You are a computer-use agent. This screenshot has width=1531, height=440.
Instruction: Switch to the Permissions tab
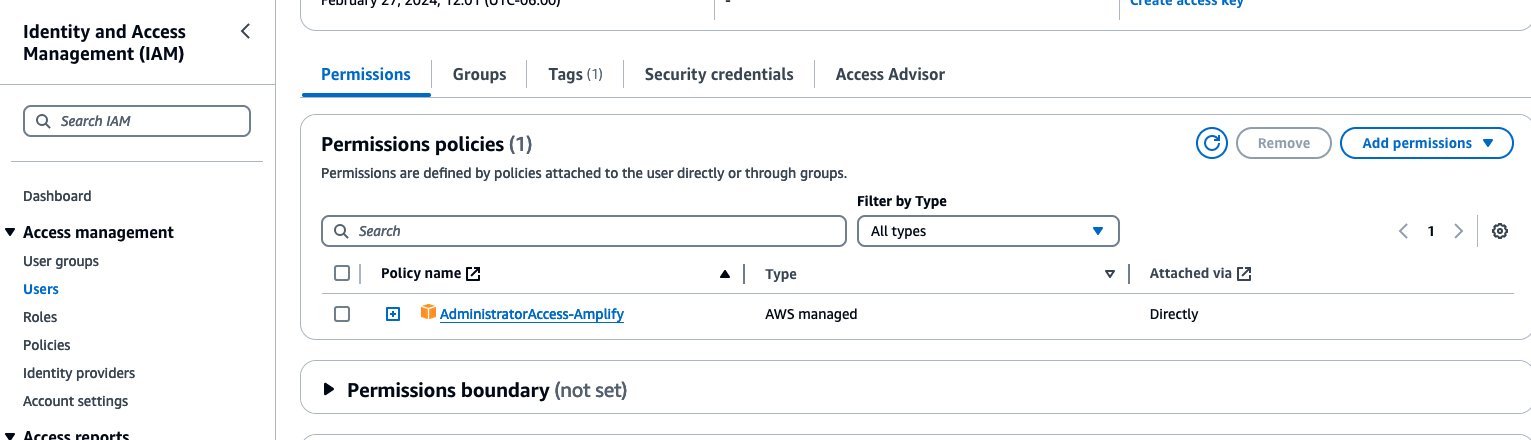tap(366, 74)
